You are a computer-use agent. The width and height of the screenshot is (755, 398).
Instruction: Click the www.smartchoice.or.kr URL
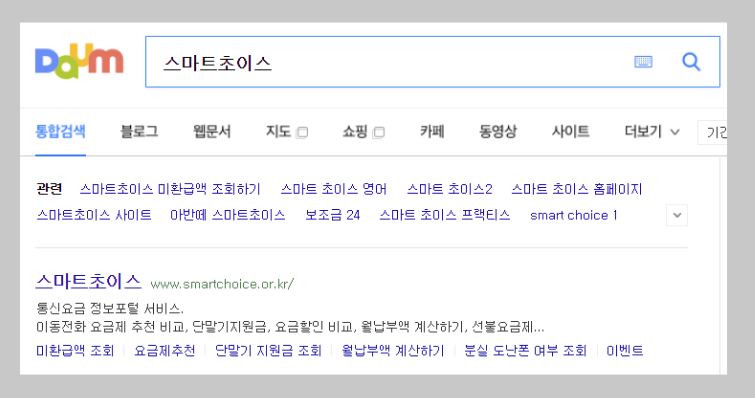tap(222, 284)
